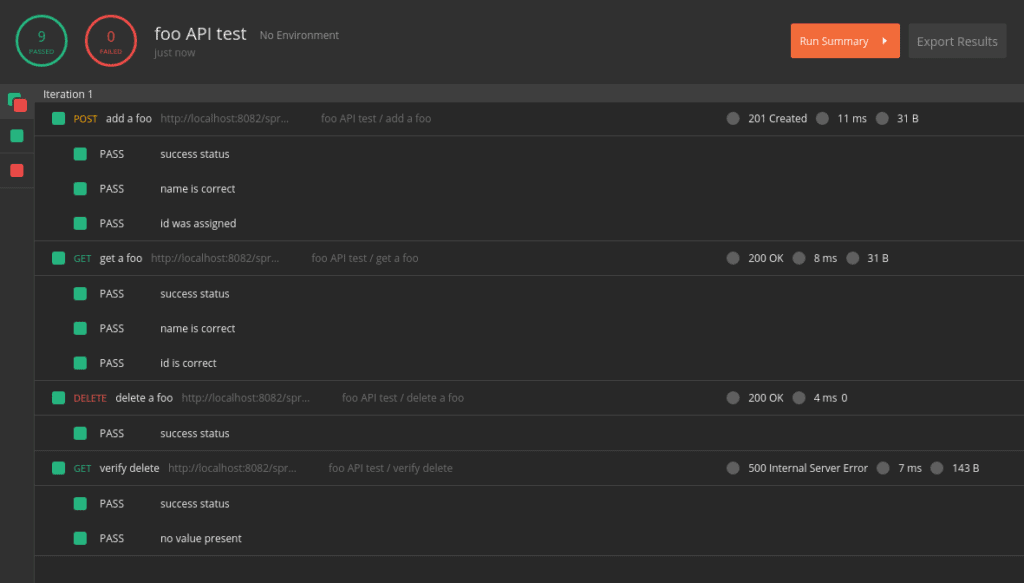Click the PASS indicator for id was assigned
The image size is (1024, 583).
80,223
